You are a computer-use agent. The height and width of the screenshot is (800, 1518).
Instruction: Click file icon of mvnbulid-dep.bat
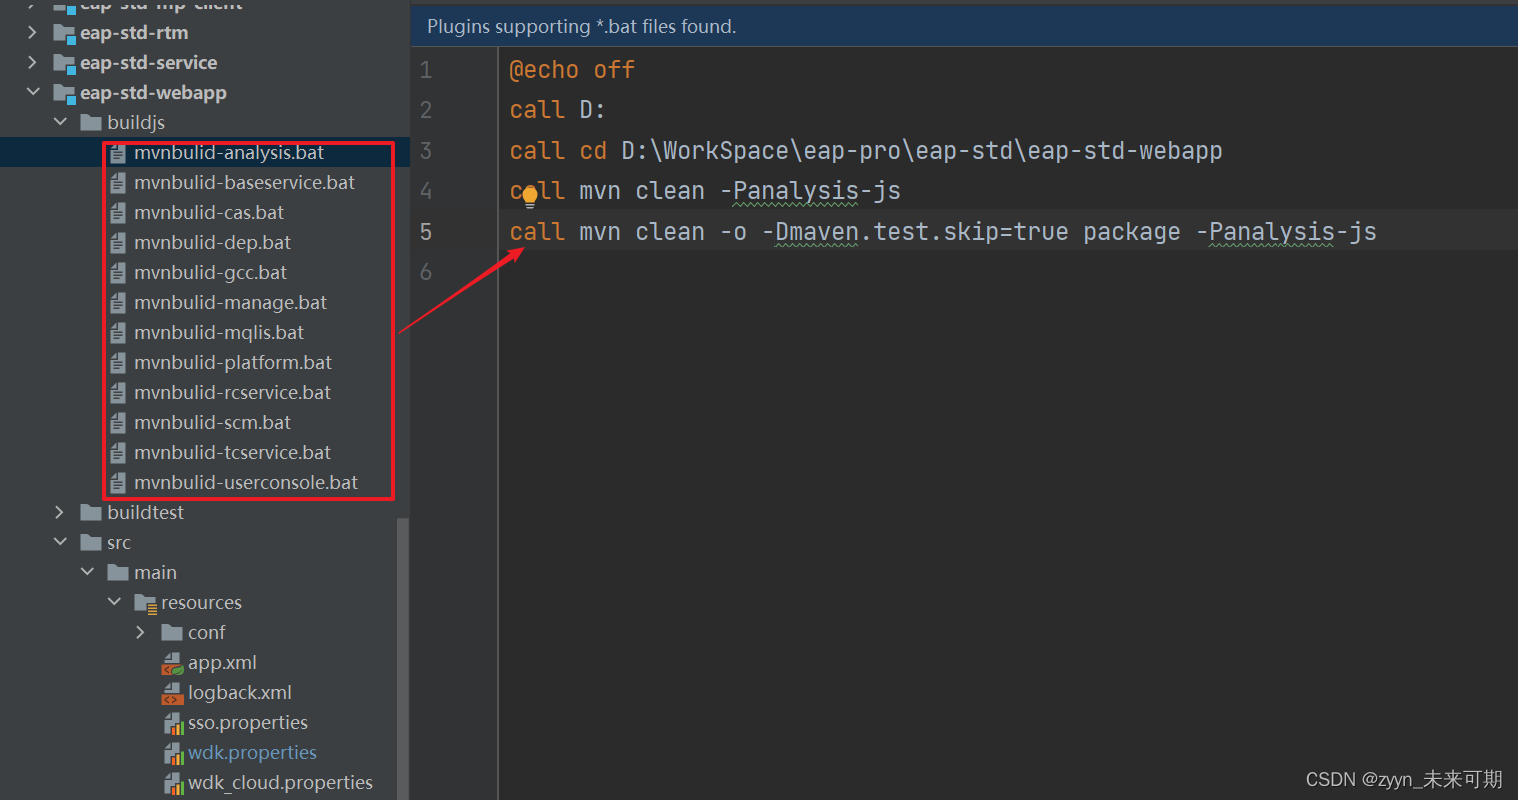pos(118,243)
